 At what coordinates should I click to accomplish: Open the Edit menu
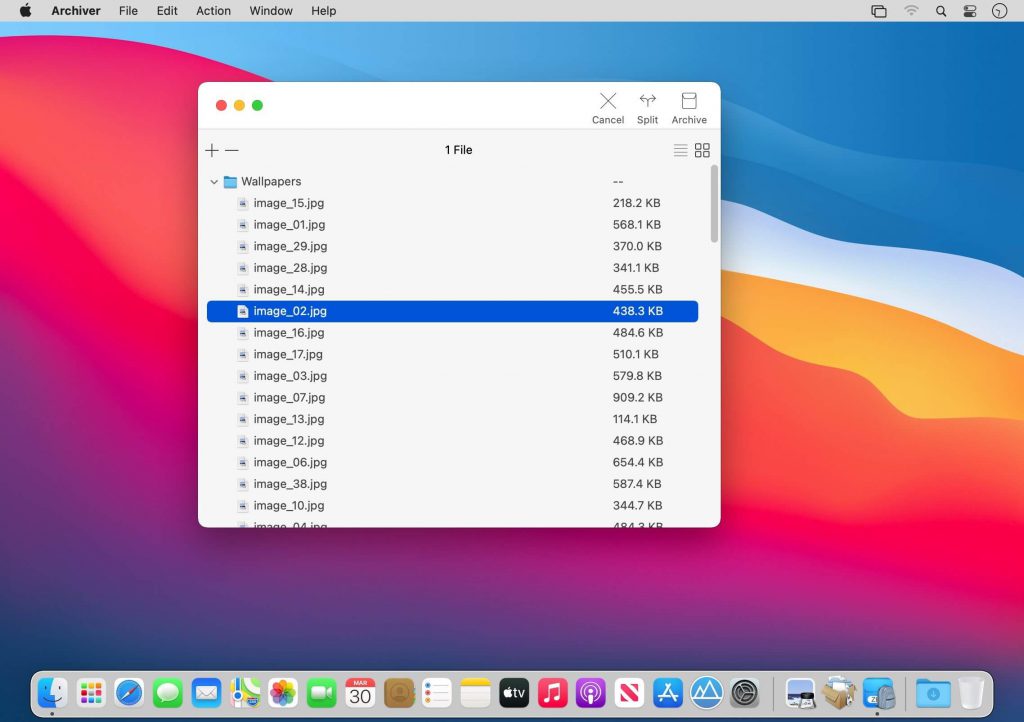point(166,11)
